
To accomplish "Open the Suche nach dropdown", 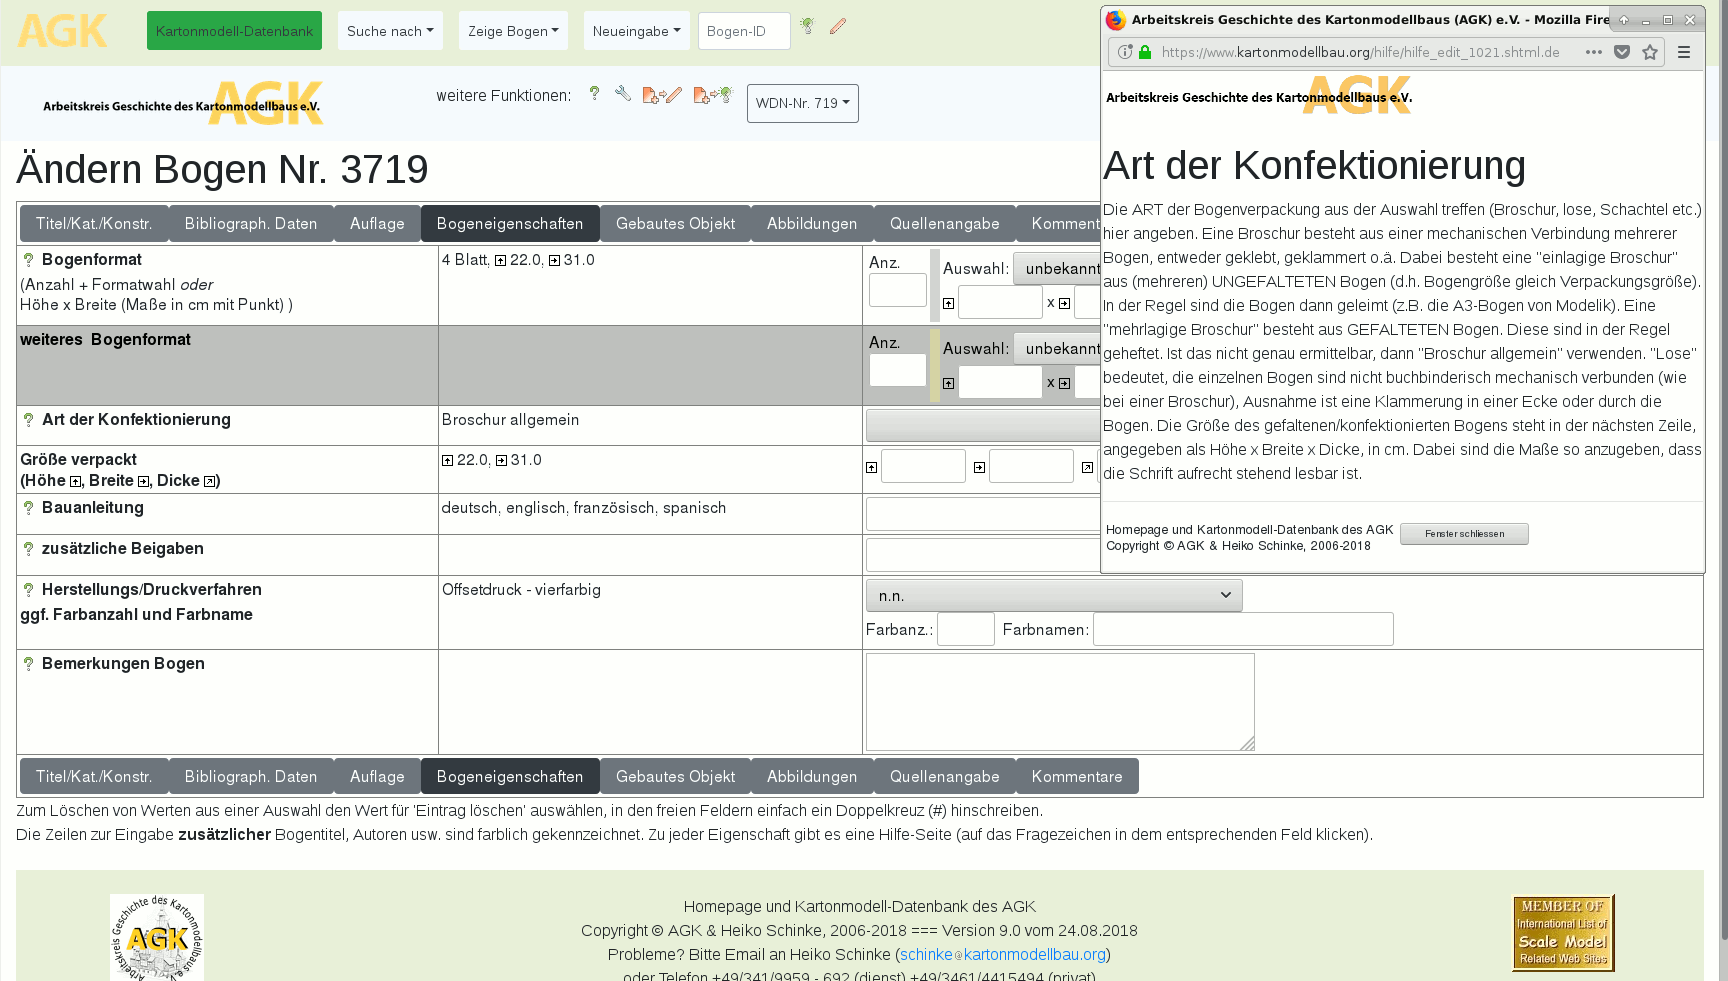I will [x=390, y=31].
